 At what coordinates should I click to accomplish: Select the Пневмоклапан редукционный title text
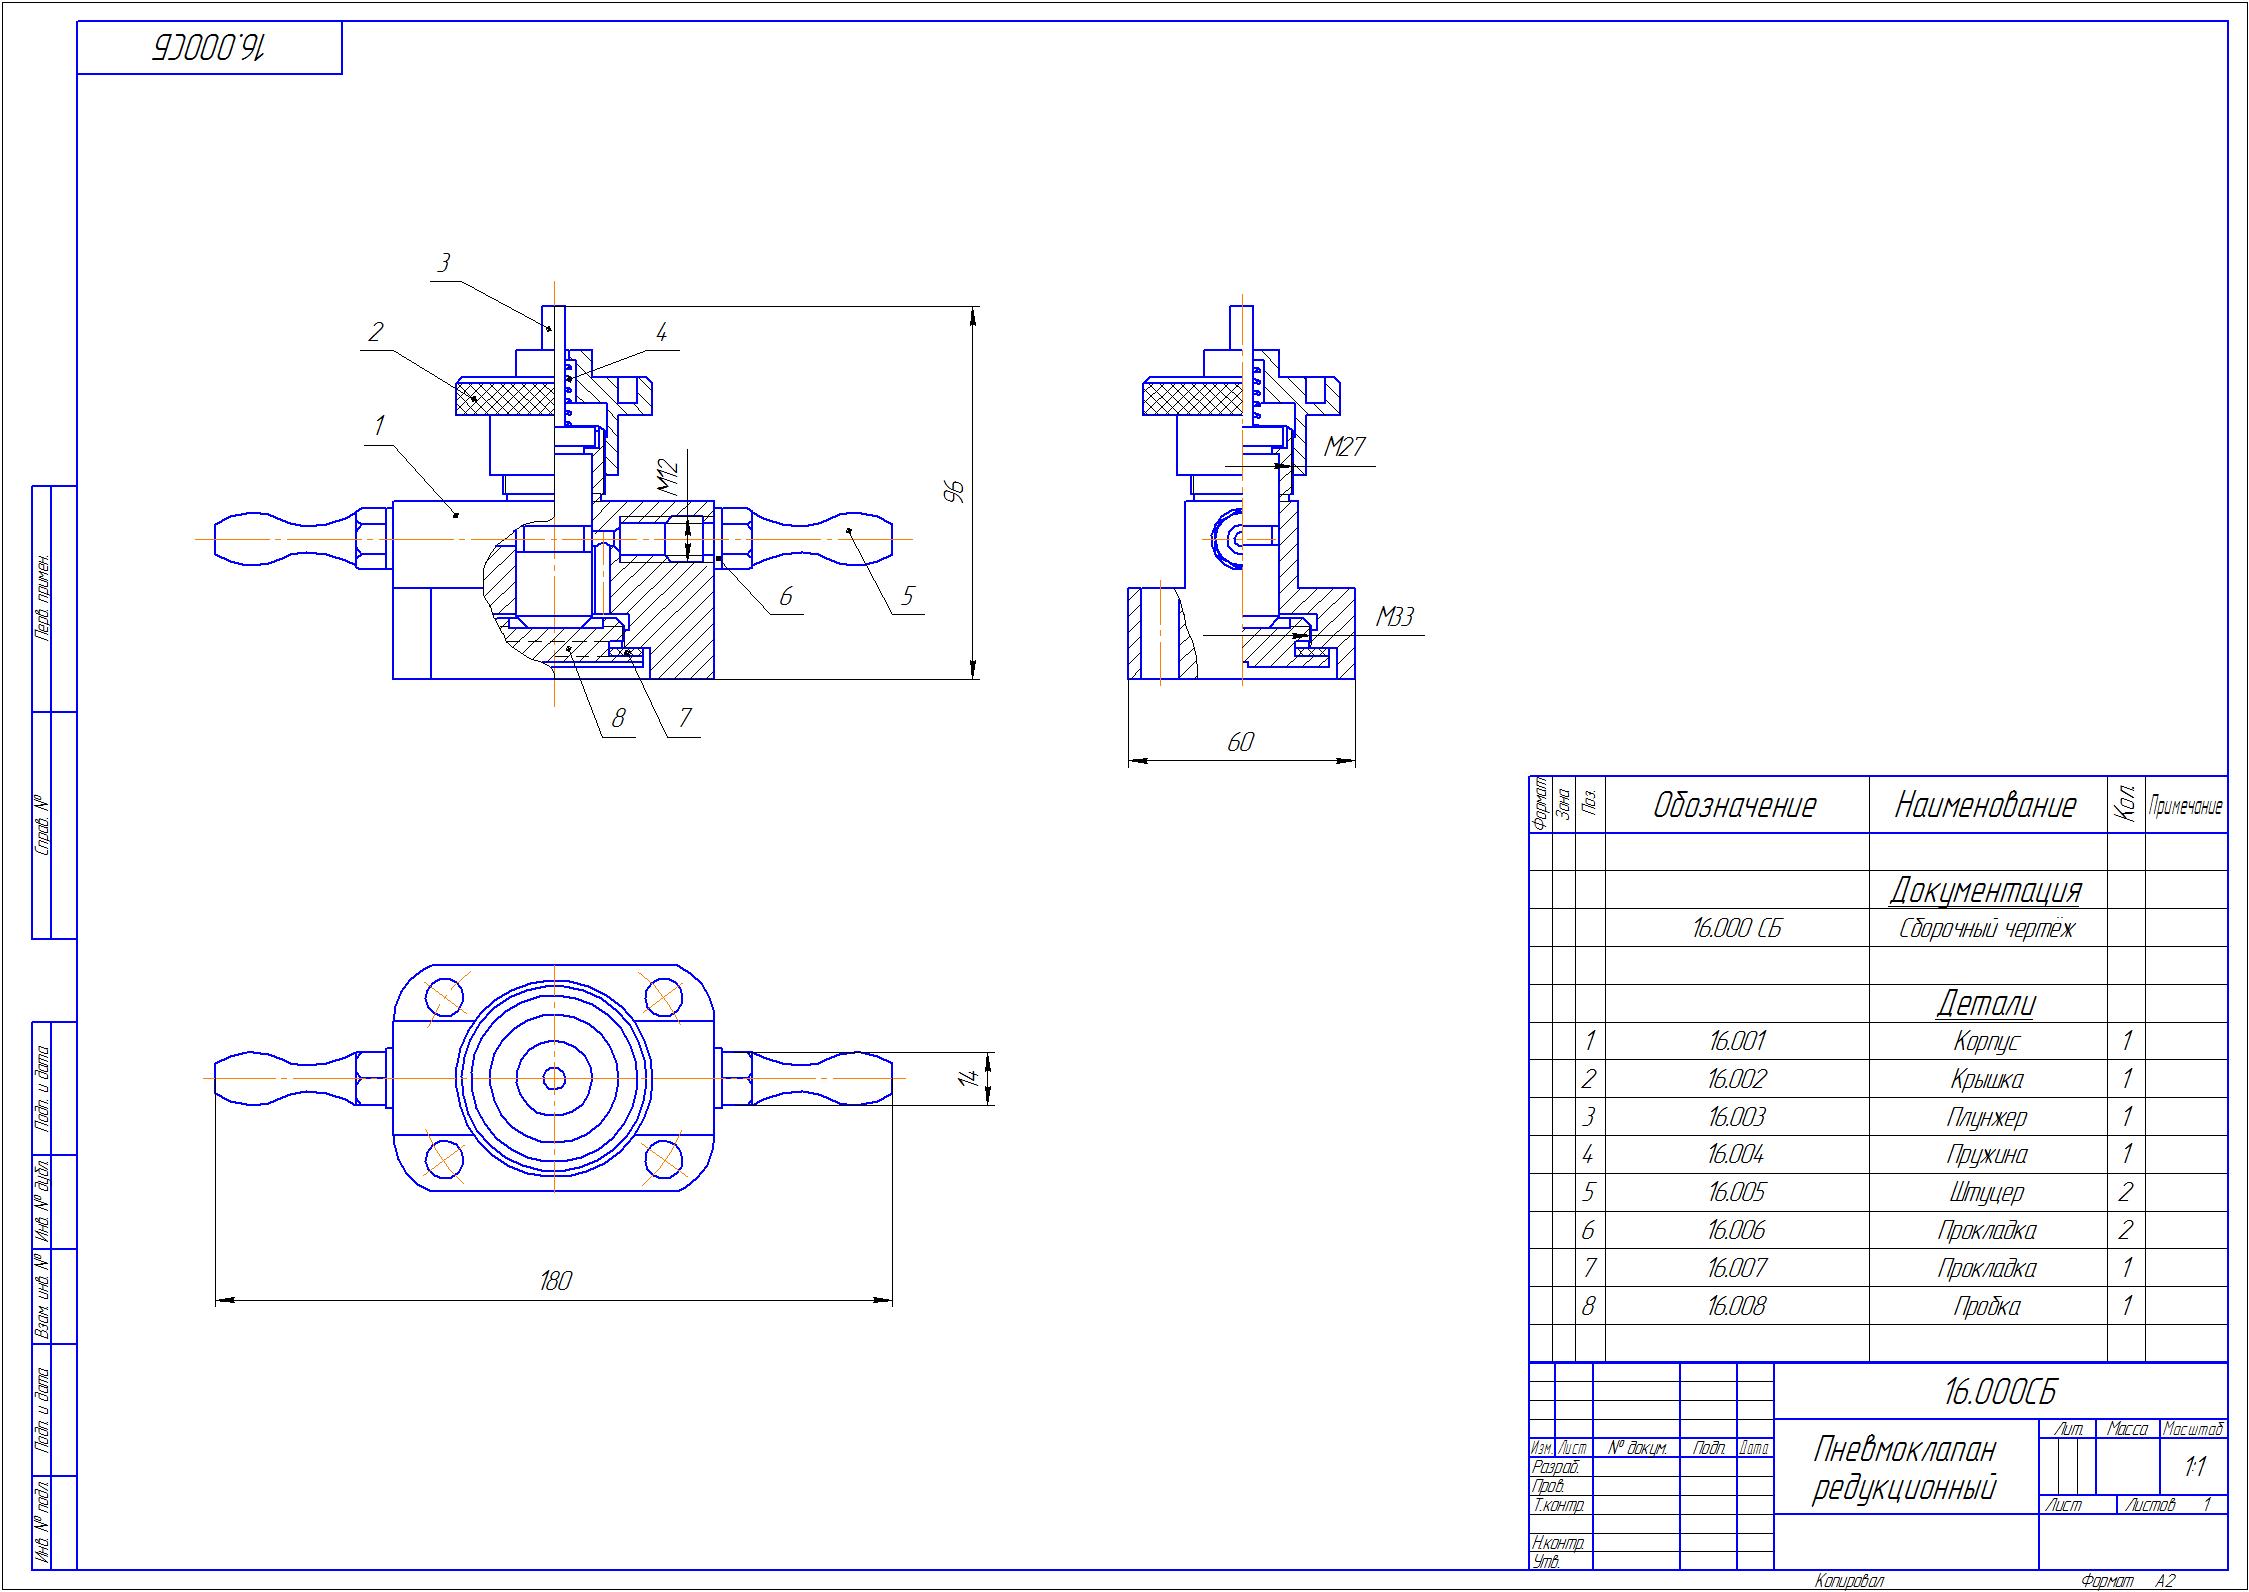pyautogui.click(x=1905, y=1467)
